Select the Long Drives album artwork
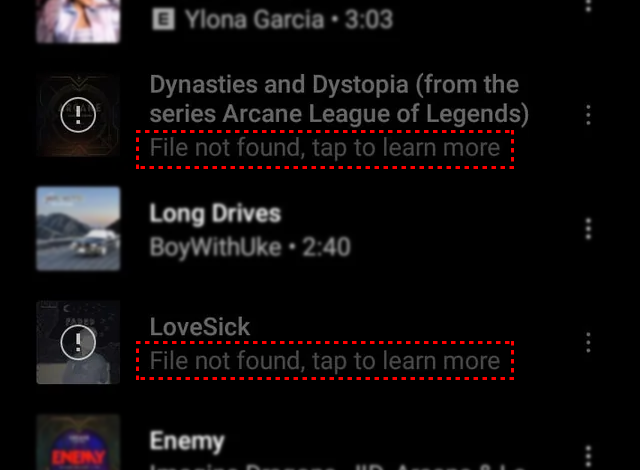640x470 pixels. [x=78, y=229]
